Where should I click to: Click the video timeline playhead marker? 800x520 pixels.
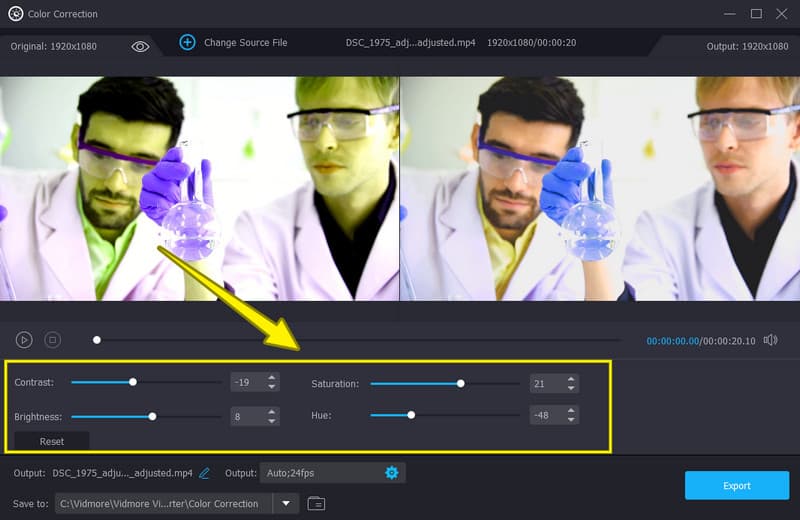tap(97, 340)
